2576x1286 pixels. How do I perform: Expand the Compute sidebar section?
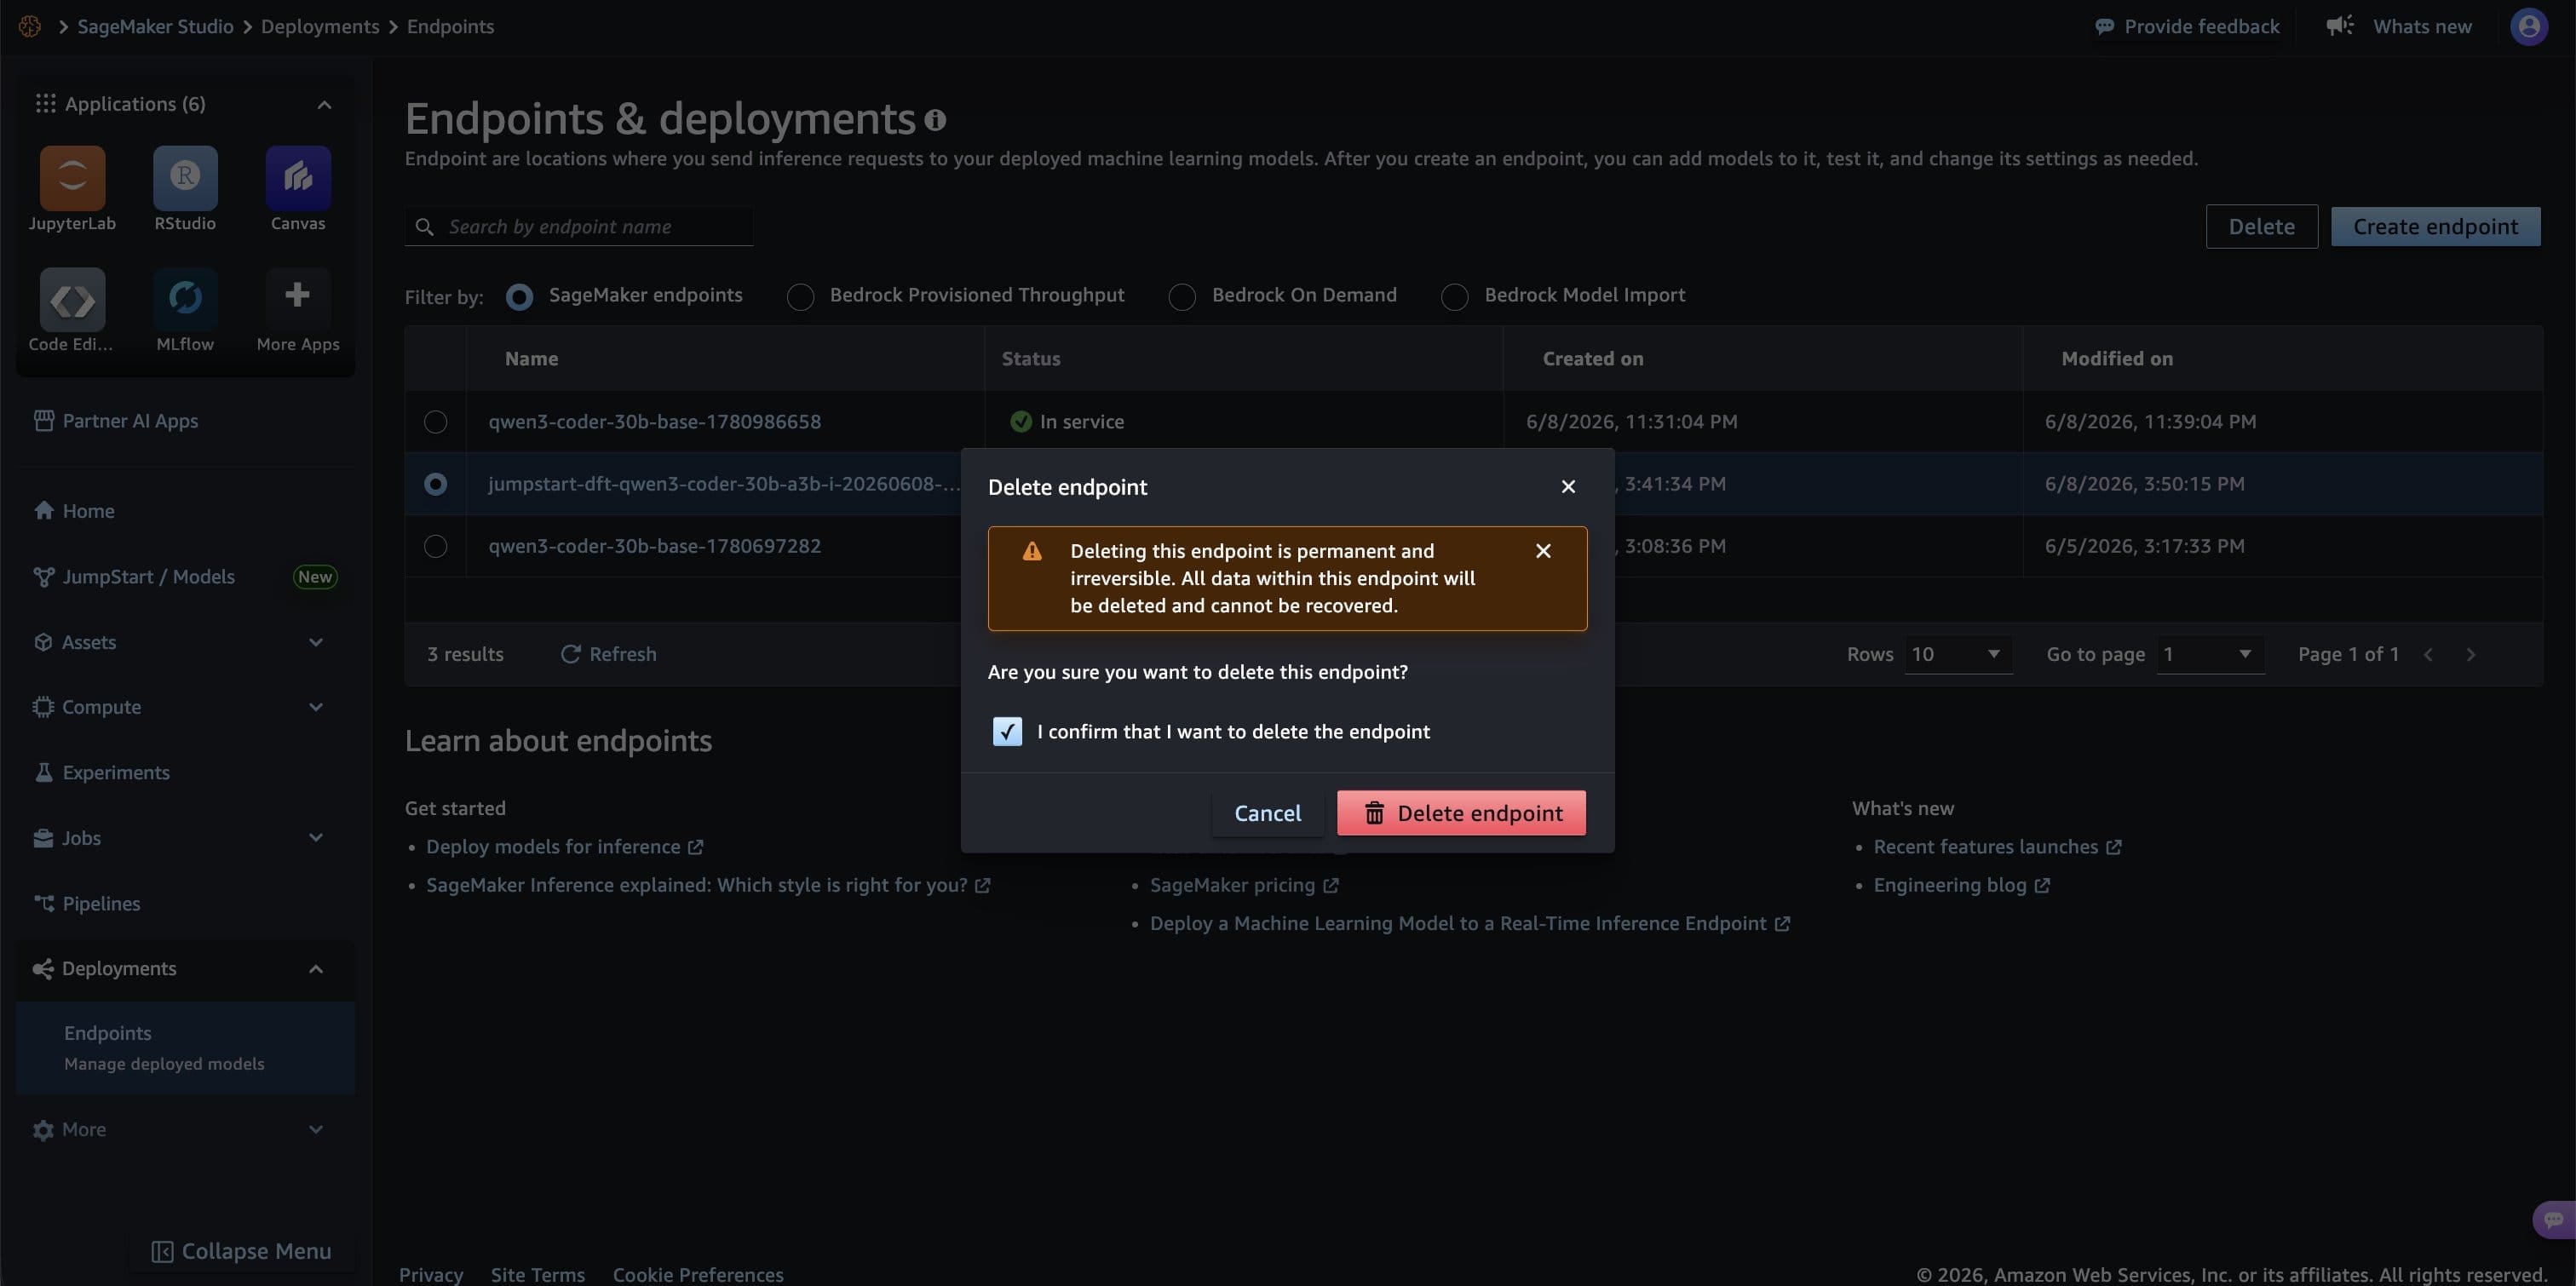[x=316, y=707]
